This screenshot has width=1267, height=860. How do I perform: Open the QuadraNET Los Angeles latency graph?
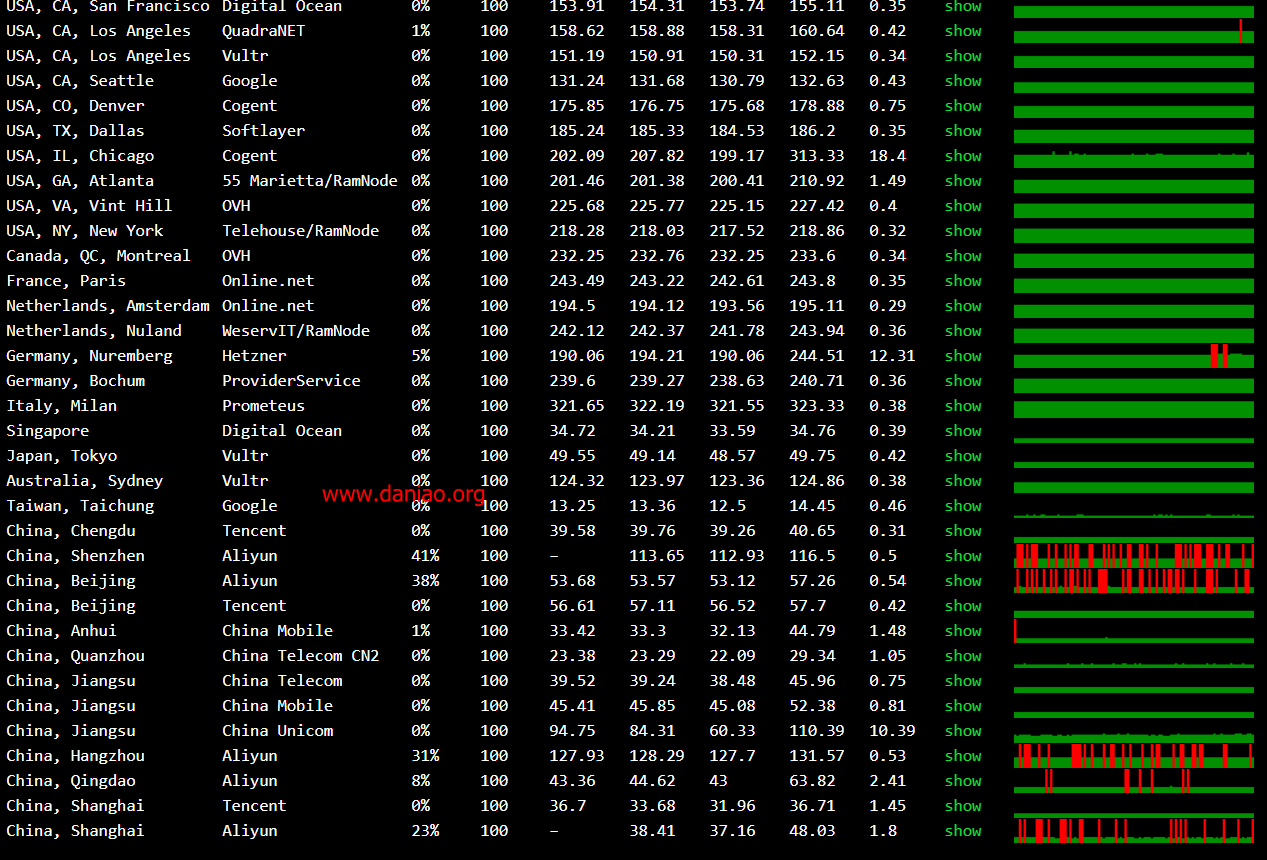click(1134, 31)
